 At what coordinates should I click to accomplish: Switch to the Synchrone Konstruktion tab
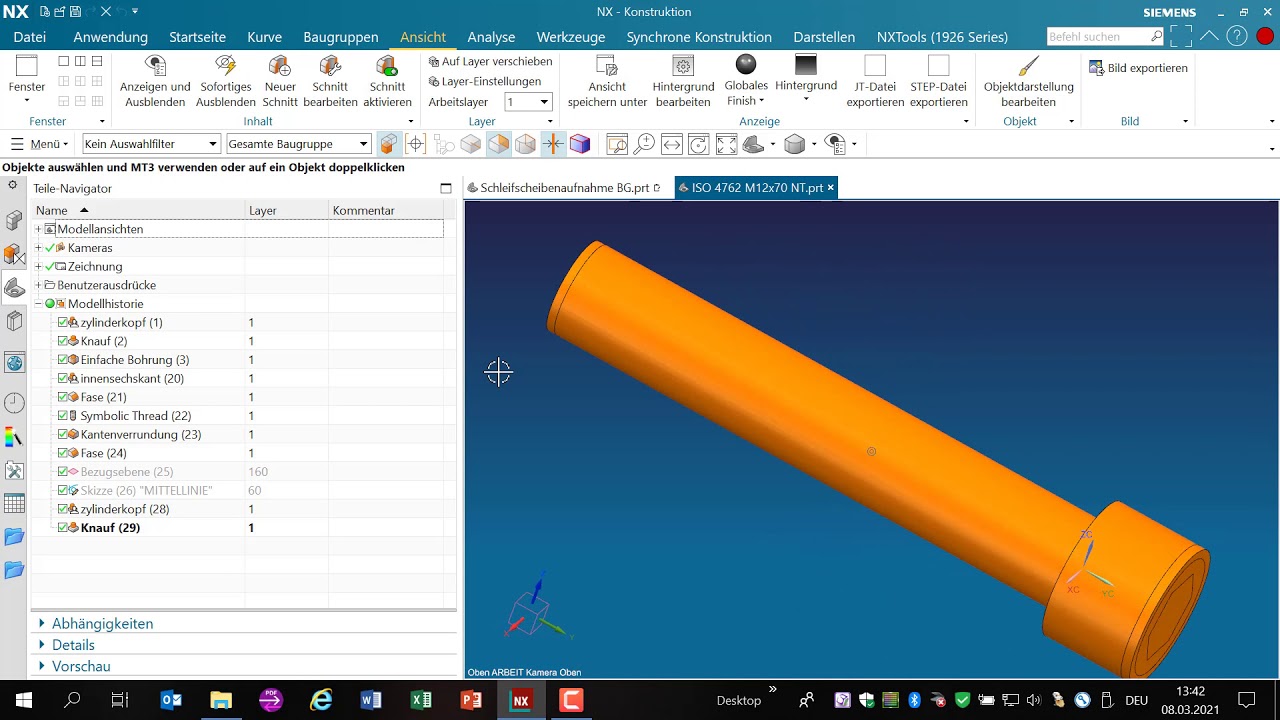[699, 37]
